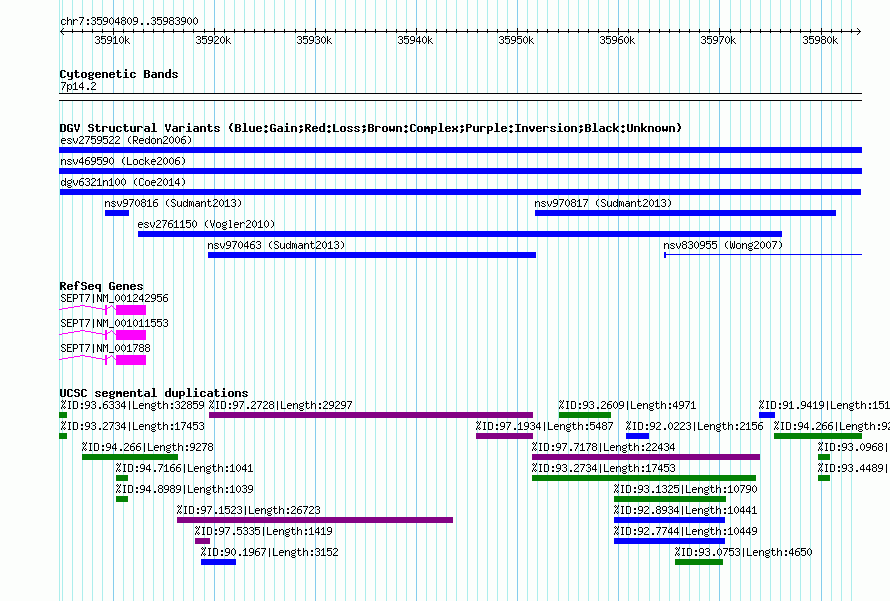
Task: Click the 7p14.2 band label
Action: 78,86
